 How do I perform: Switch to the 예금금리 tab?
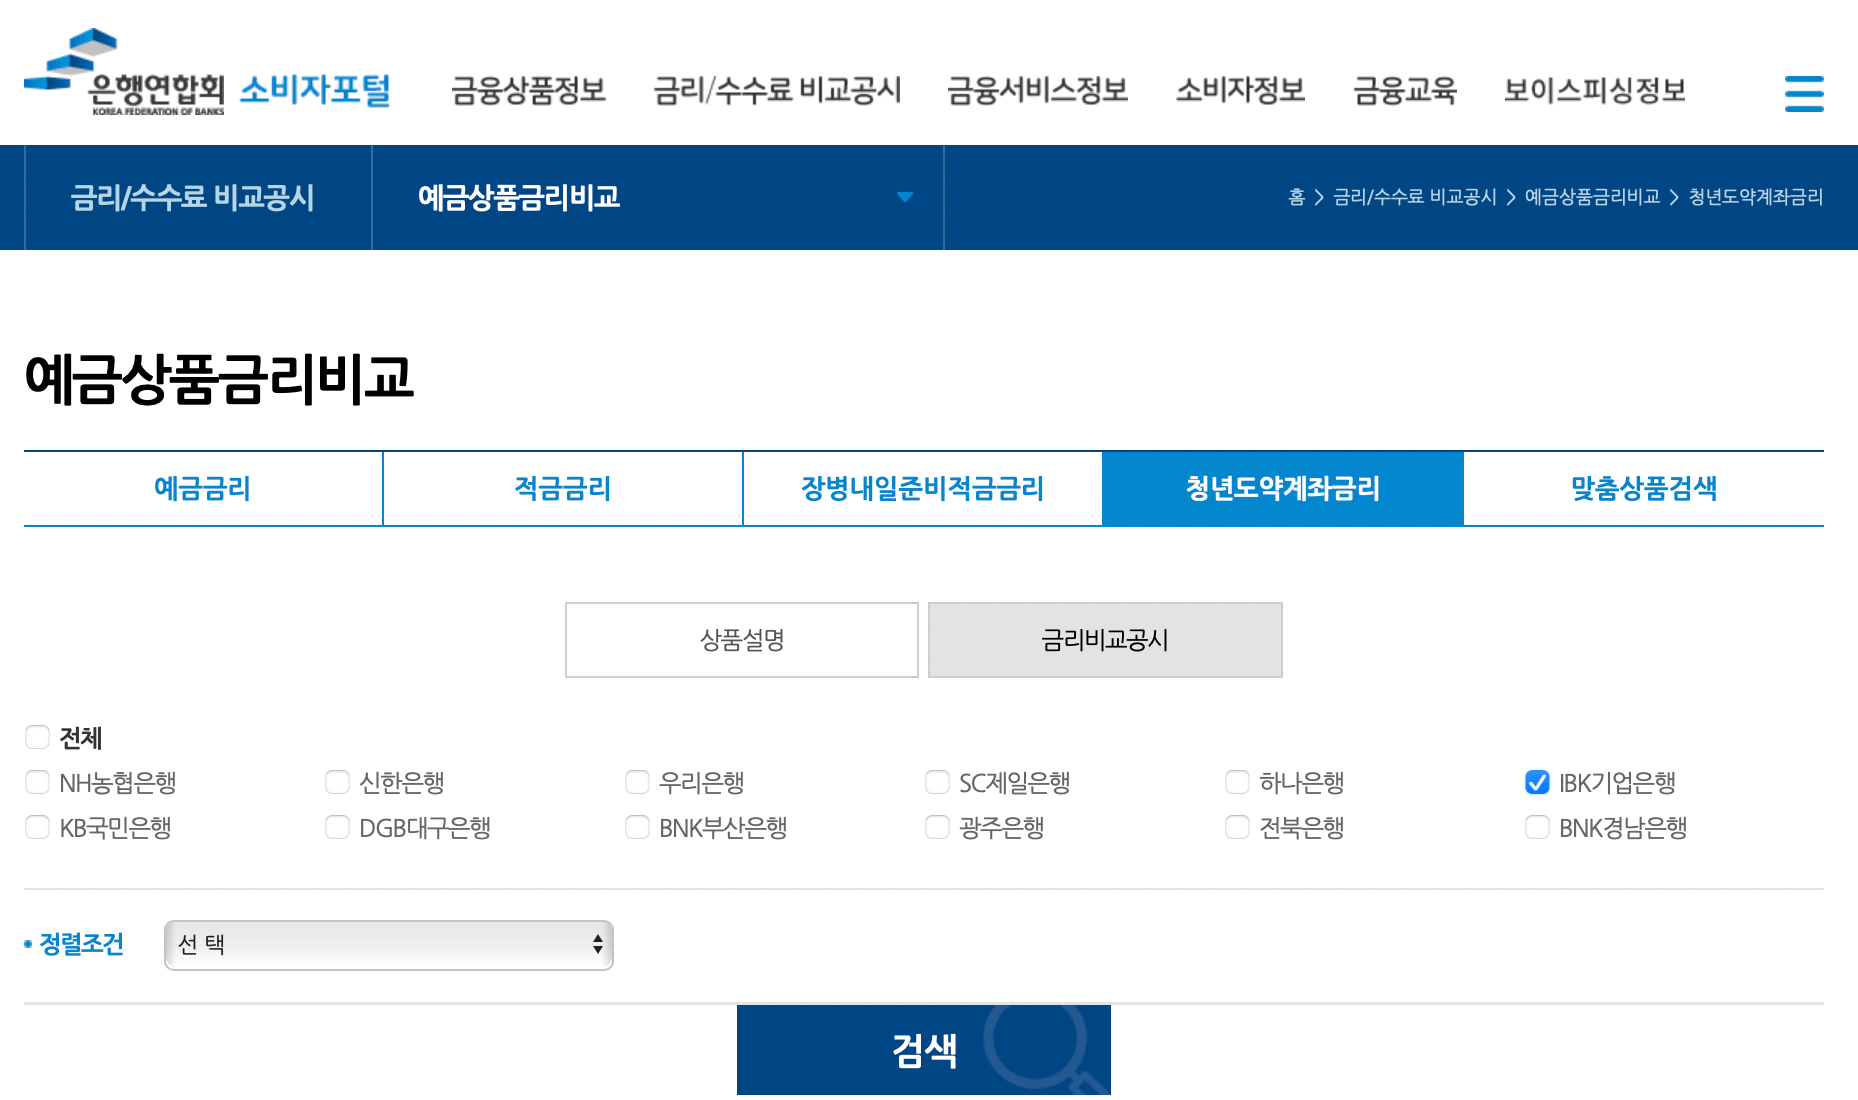[x=201, y=489]
